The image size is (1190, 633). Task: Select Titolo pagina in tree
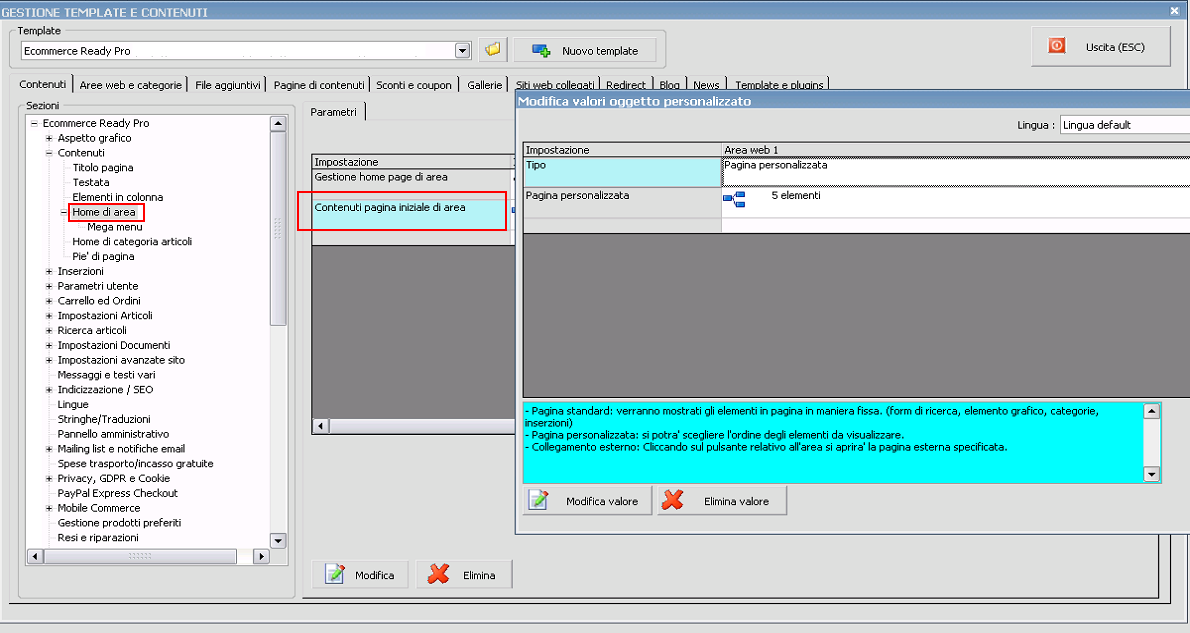[102, 168]
